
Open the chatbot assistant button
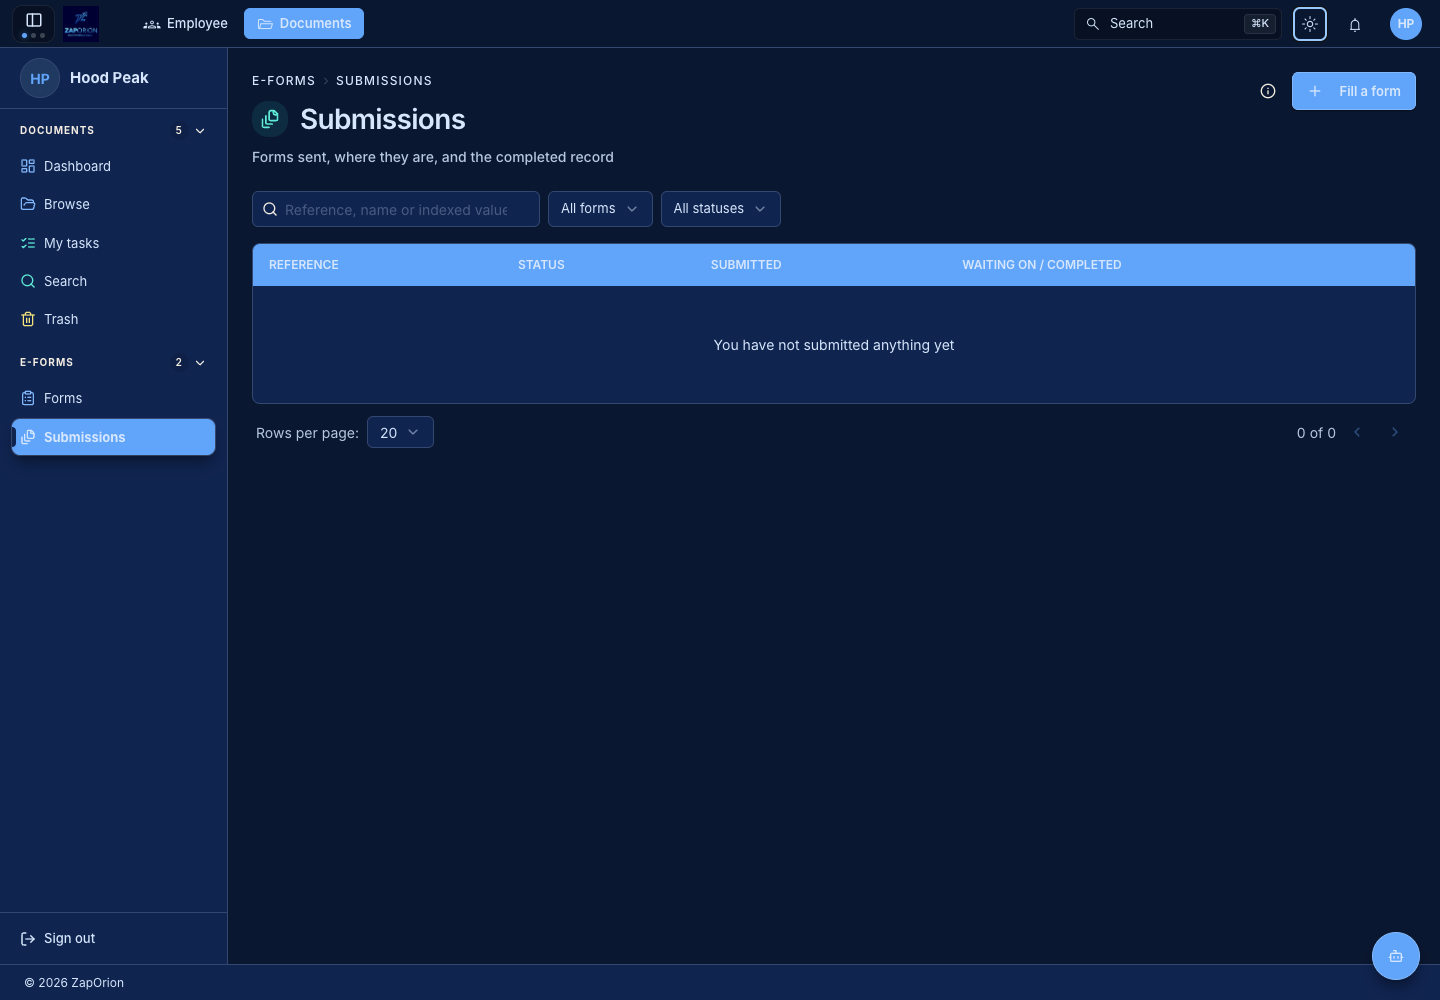[1396, 956]
